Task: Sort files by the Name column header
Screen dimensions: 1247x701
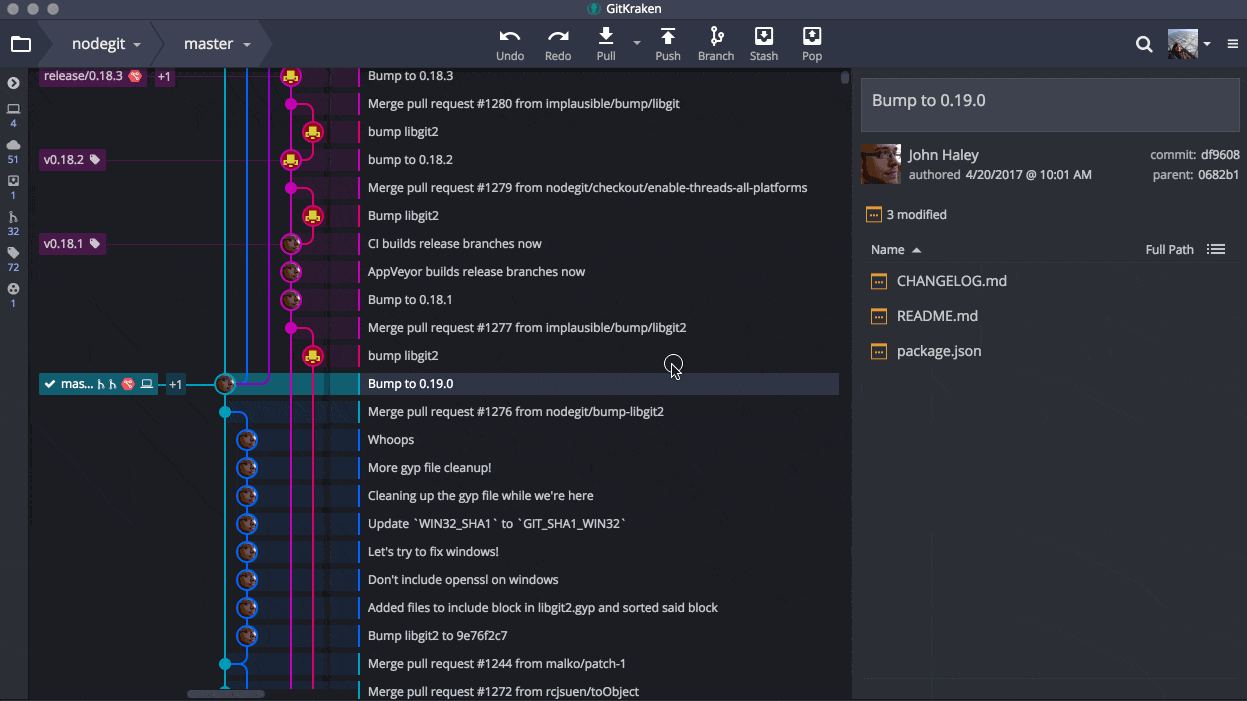Action: (896, 250)
